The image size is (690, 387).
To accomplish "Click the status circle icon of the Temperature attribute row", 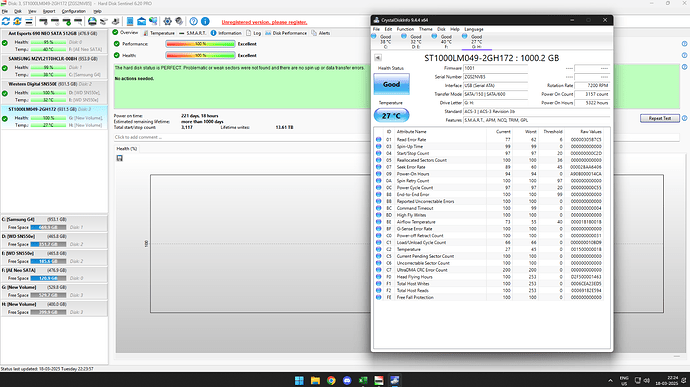I will (x=378, y=249).
